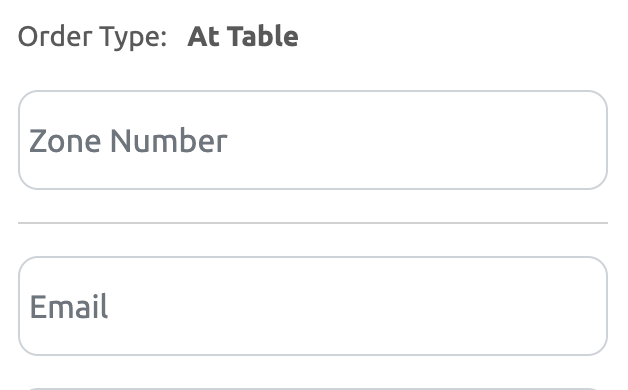The image size is (628, 390).
Task: Click empty space inside Email box
Action: 356,306
